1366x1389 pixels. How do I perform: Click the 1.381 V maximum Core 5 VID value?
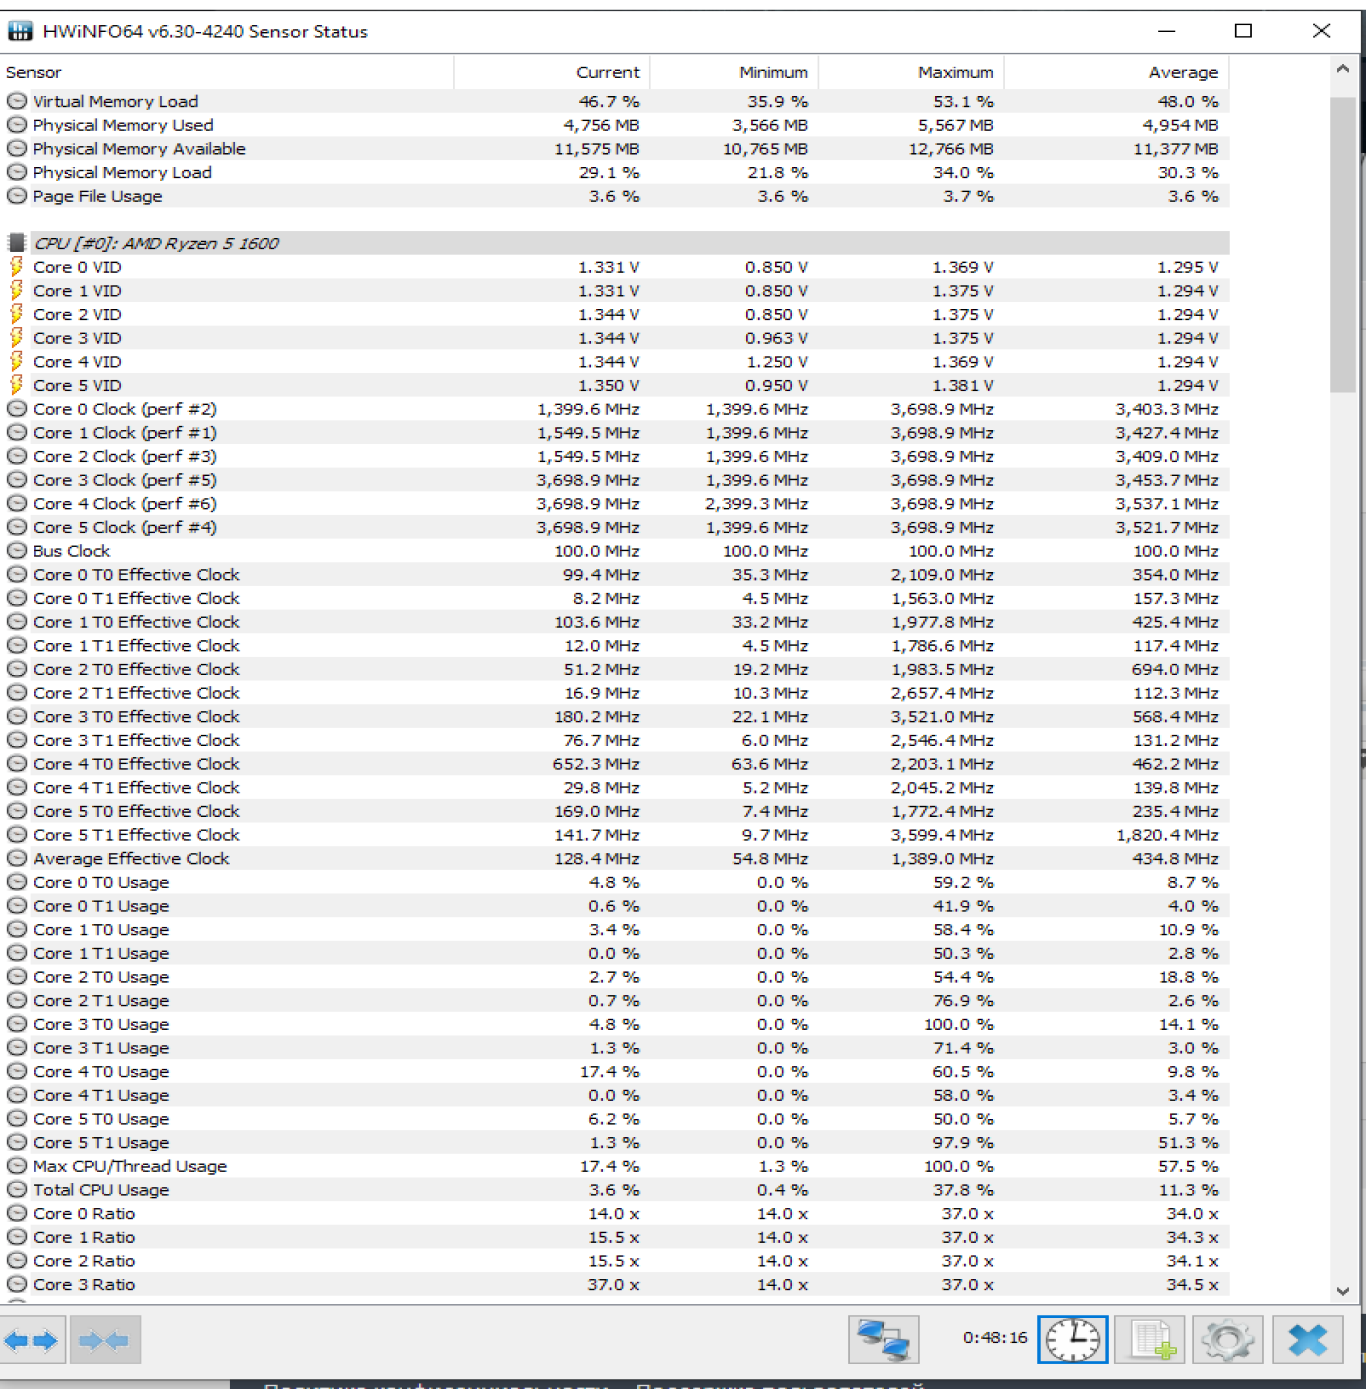click(963, 385)
